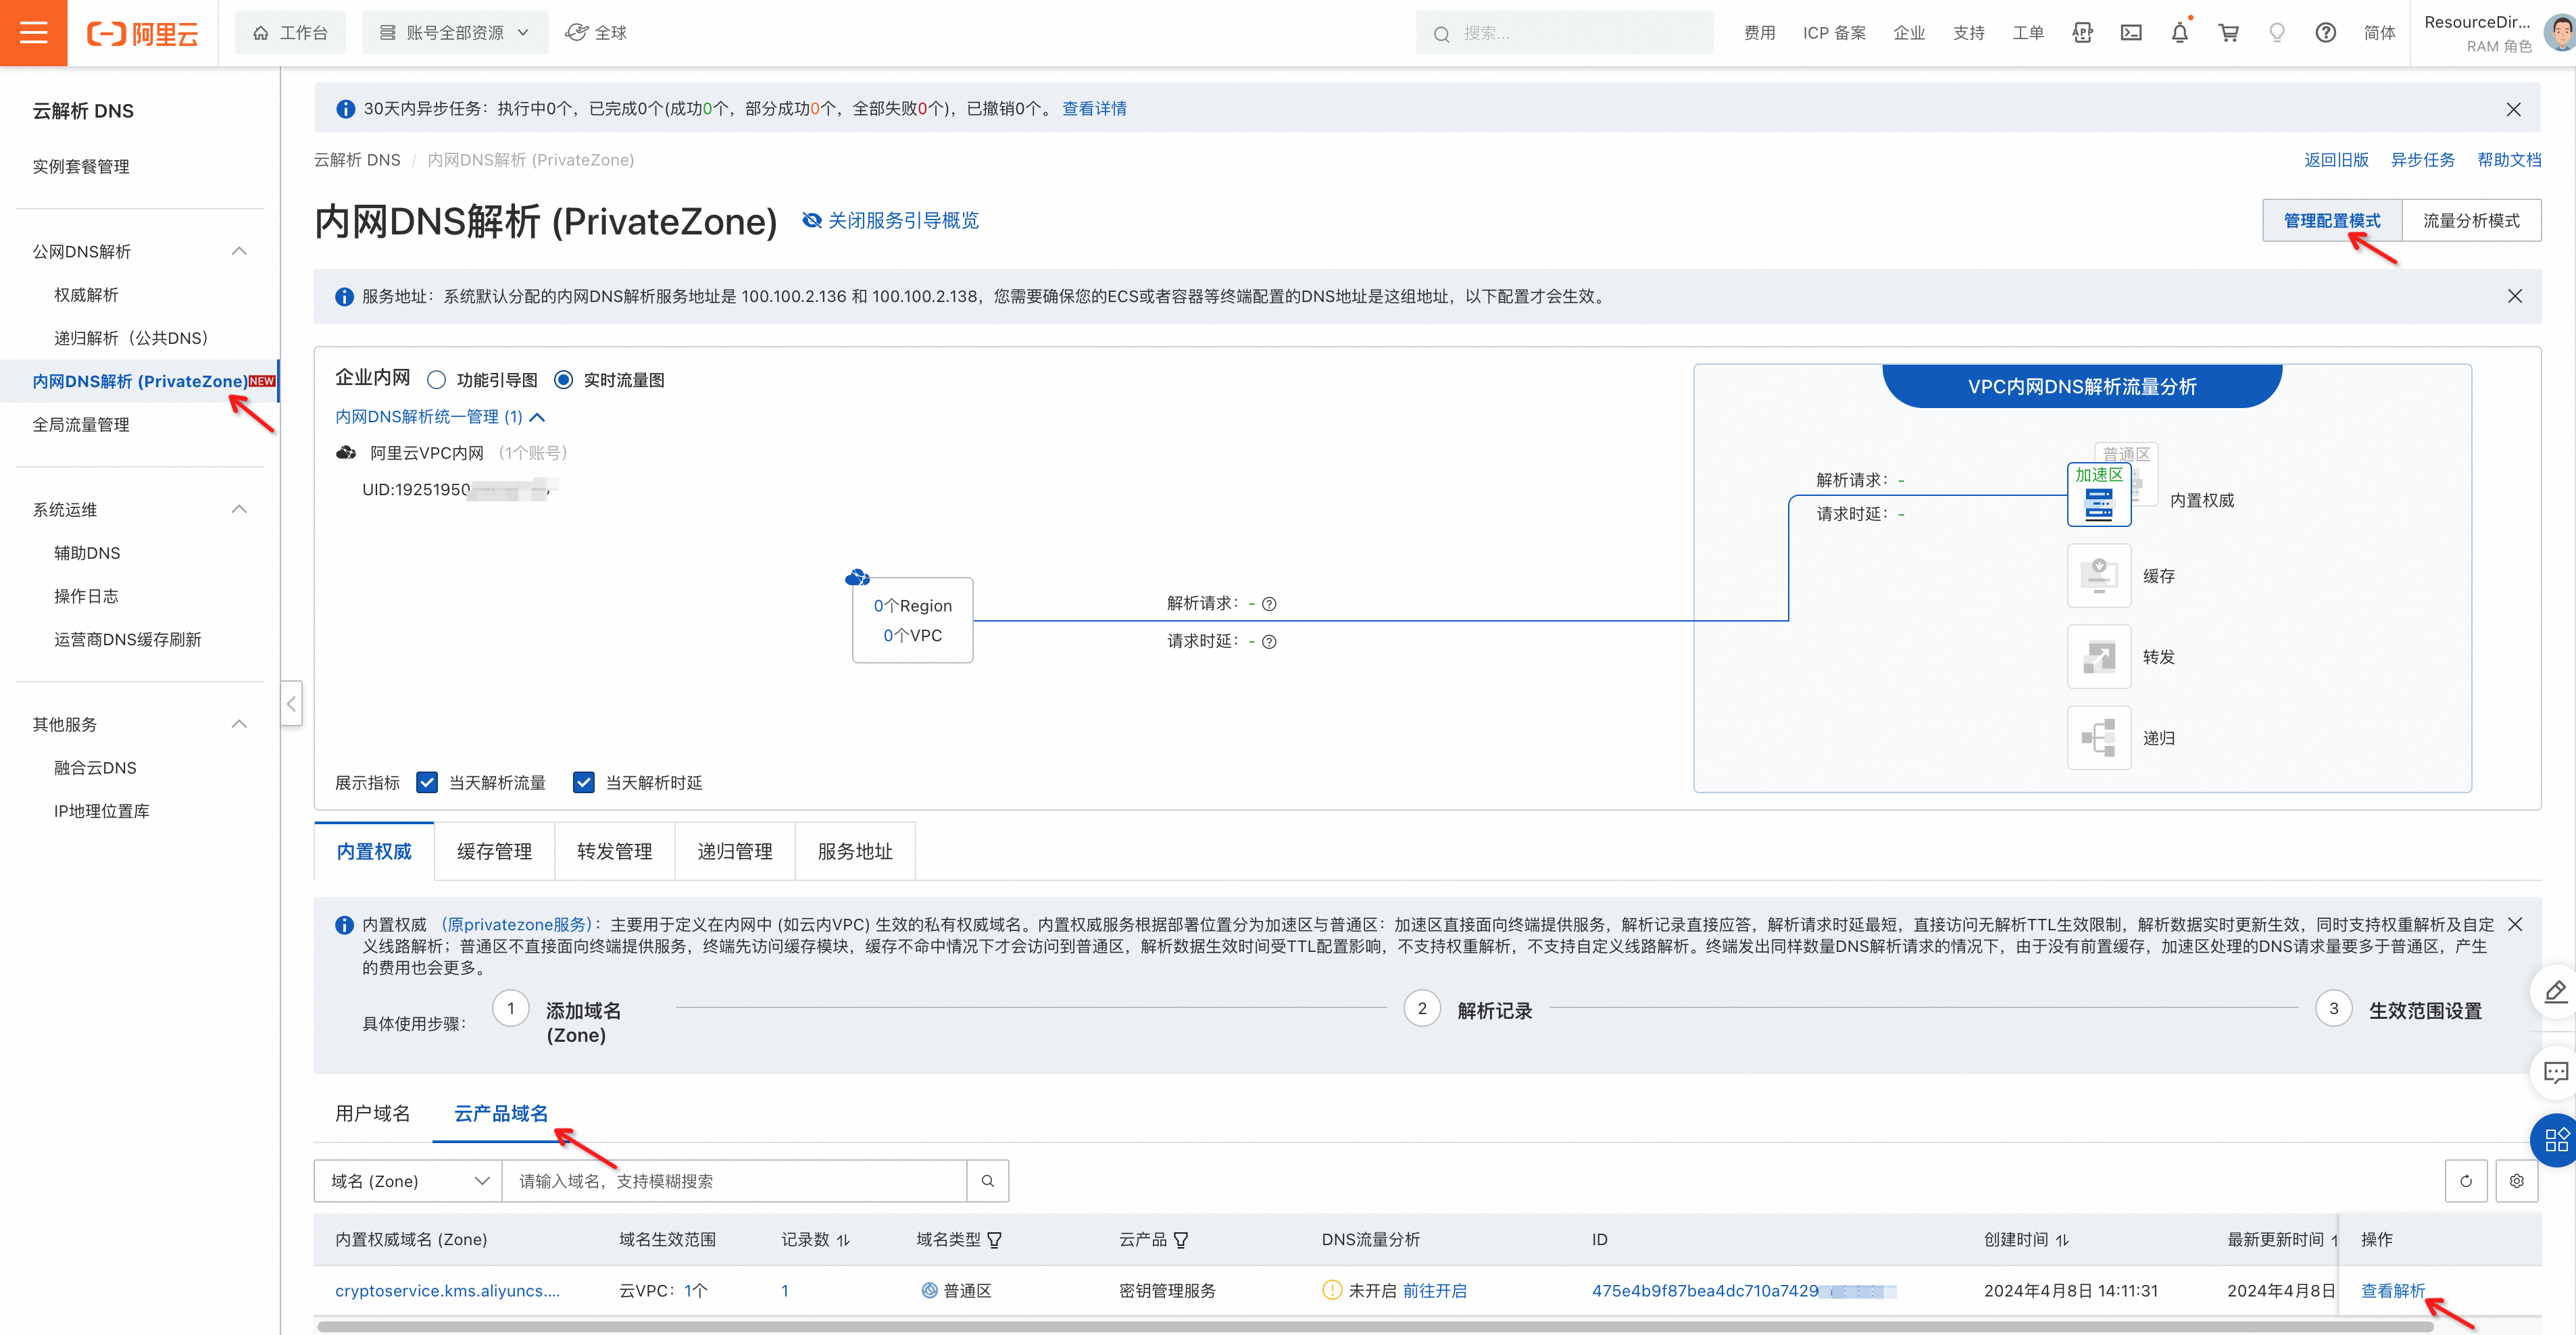Switch to 流量分析模式
This screenshot has height=1335, width=2576.
pyautogui.click(x=2471, y=221)
